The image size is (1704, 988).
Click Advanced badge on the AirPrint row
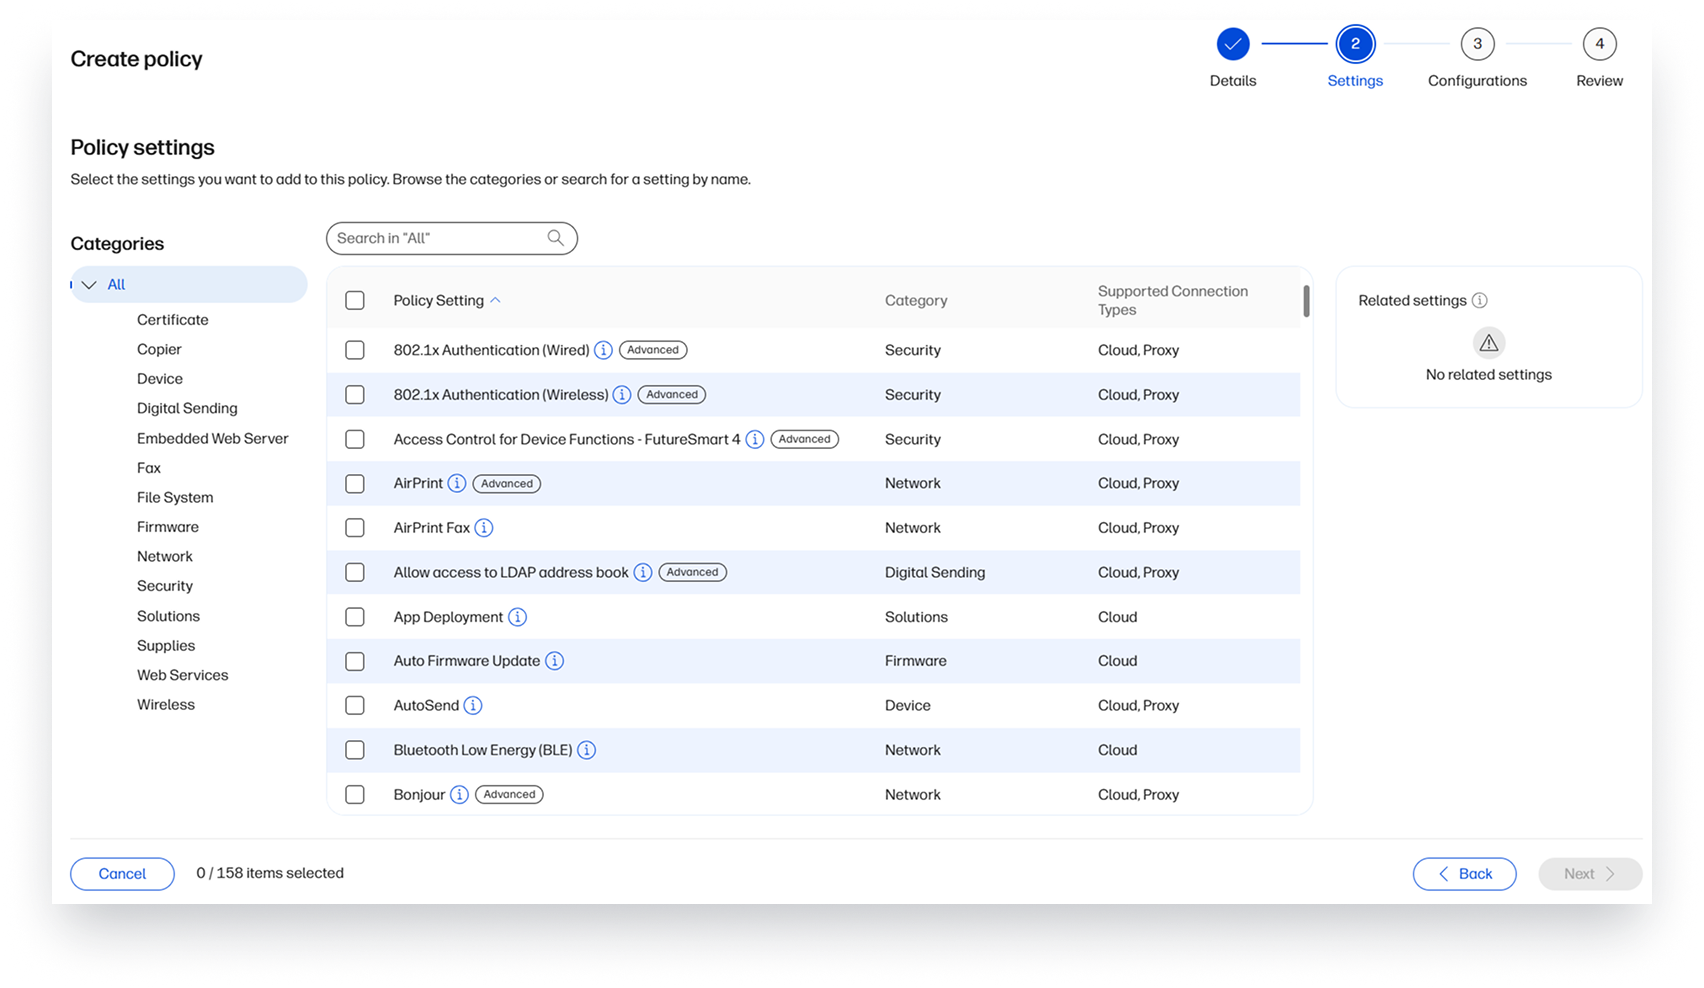pyautogui.click(x=507, y=483)
